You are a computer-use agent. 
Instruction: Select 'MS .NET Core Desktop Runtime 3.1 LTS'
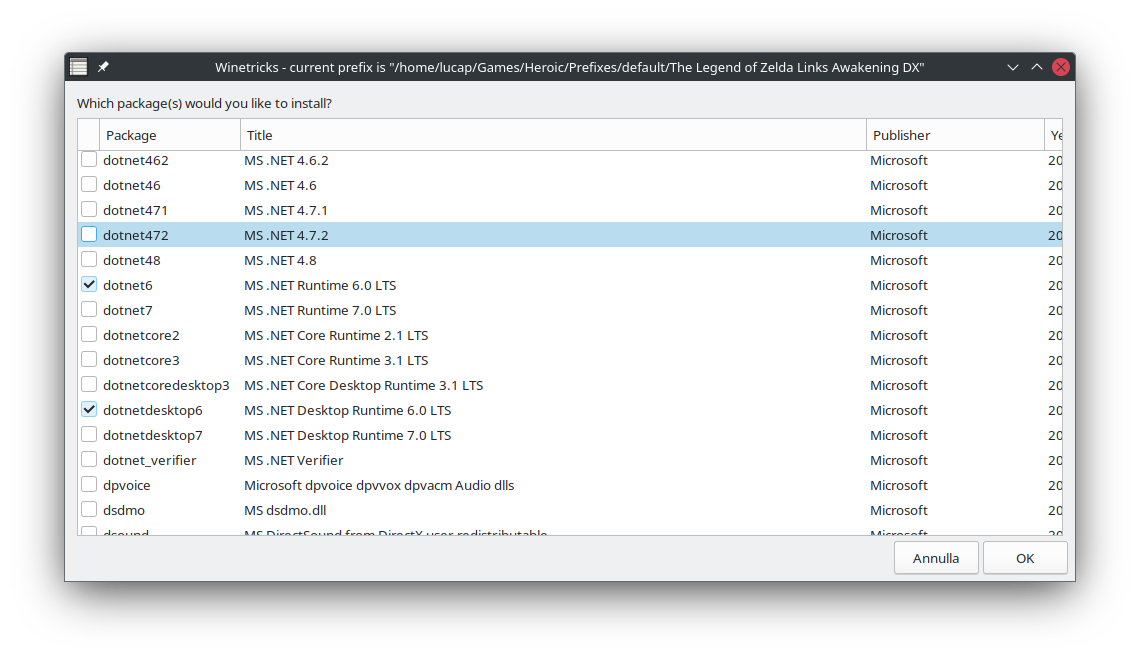364,385
